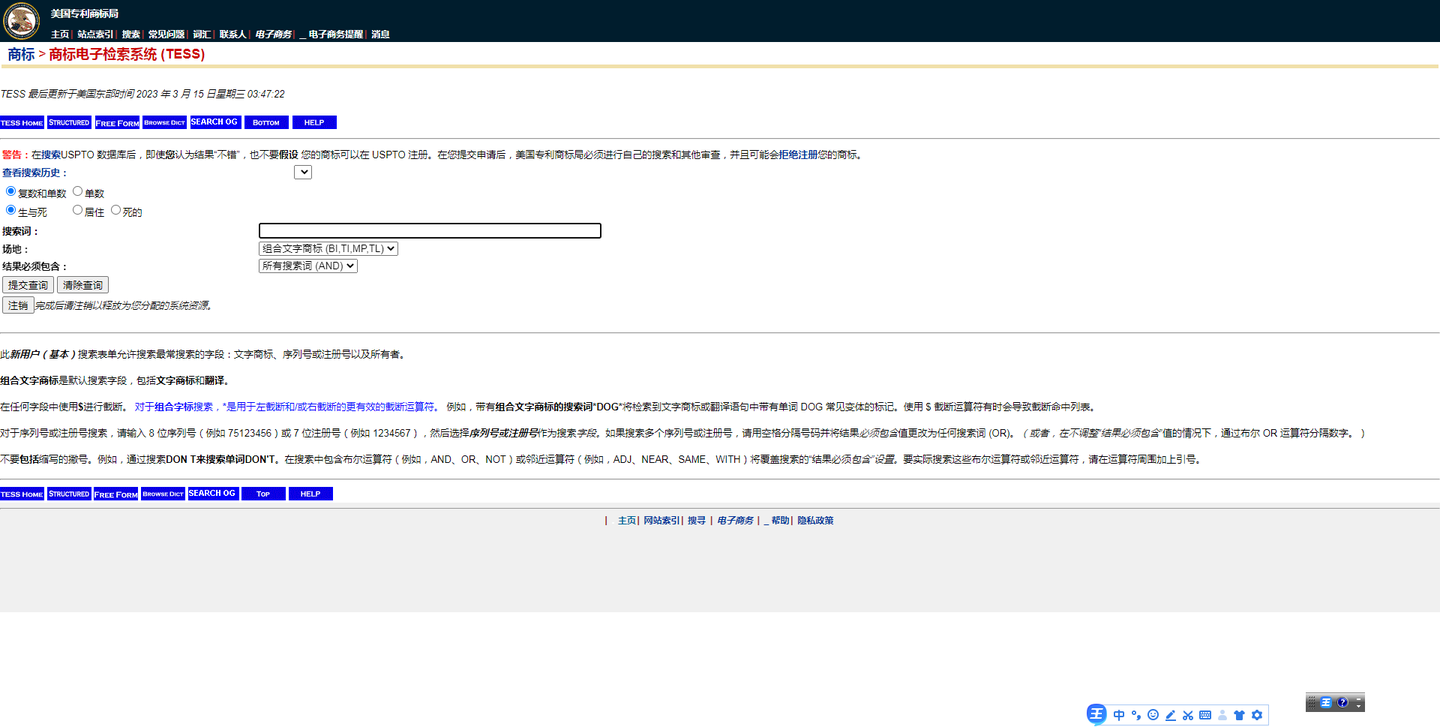Click the lower Structured button
The height and width of the screenshot is (727, 1440).
click(x=69, y=494)
